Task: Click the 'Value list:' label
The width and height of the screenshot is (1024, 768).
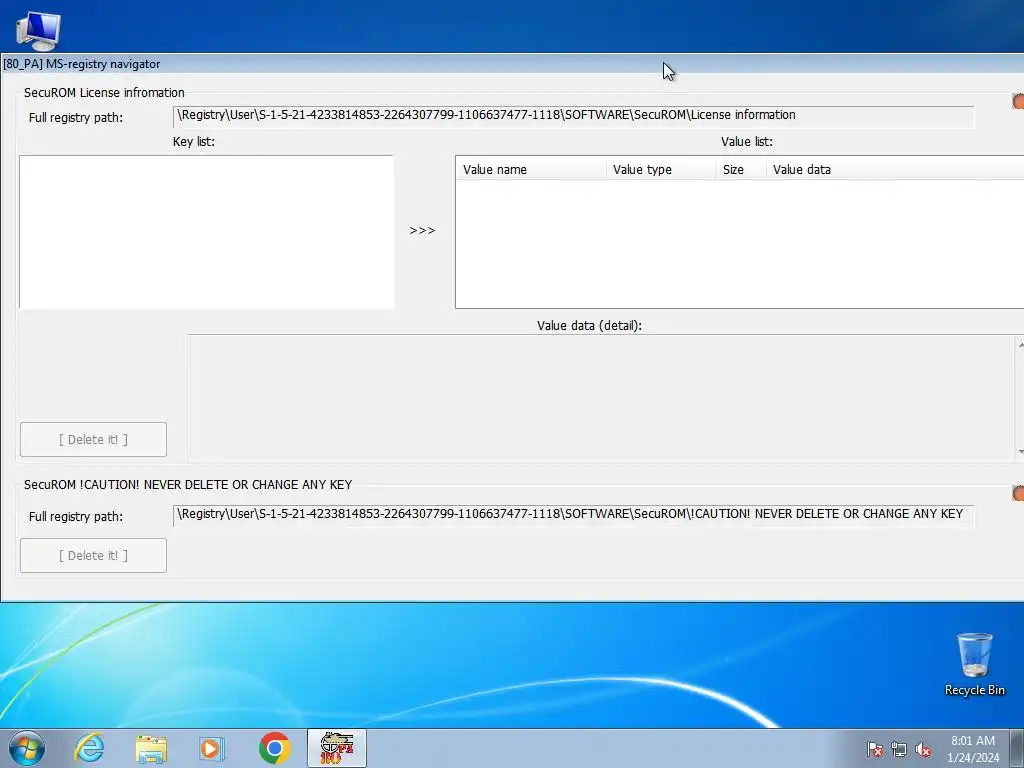Action: pyautogui.click(x=746, y=142)
